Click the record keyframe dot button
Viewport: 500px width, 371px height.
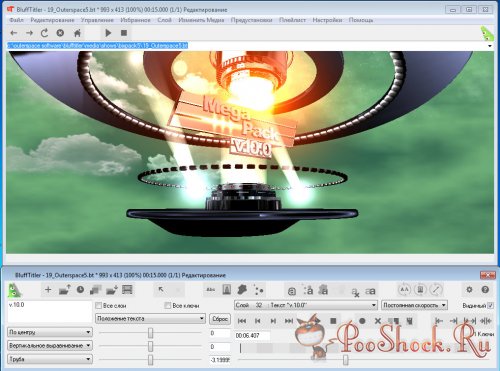click(x=362, y=321)
